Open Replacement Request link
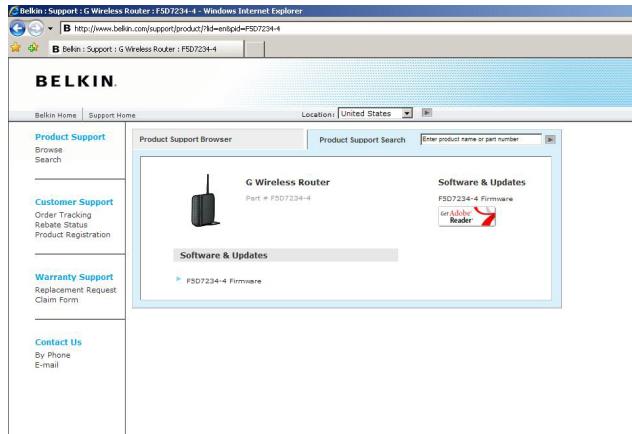 (75, 290)
